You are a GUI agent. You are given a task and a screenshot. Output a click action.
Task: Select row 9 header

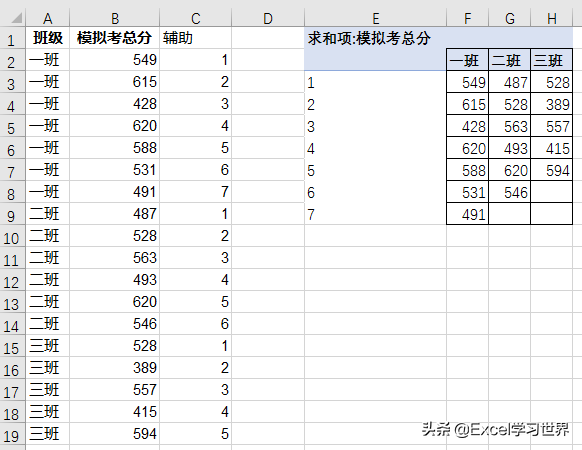(13, 214)
